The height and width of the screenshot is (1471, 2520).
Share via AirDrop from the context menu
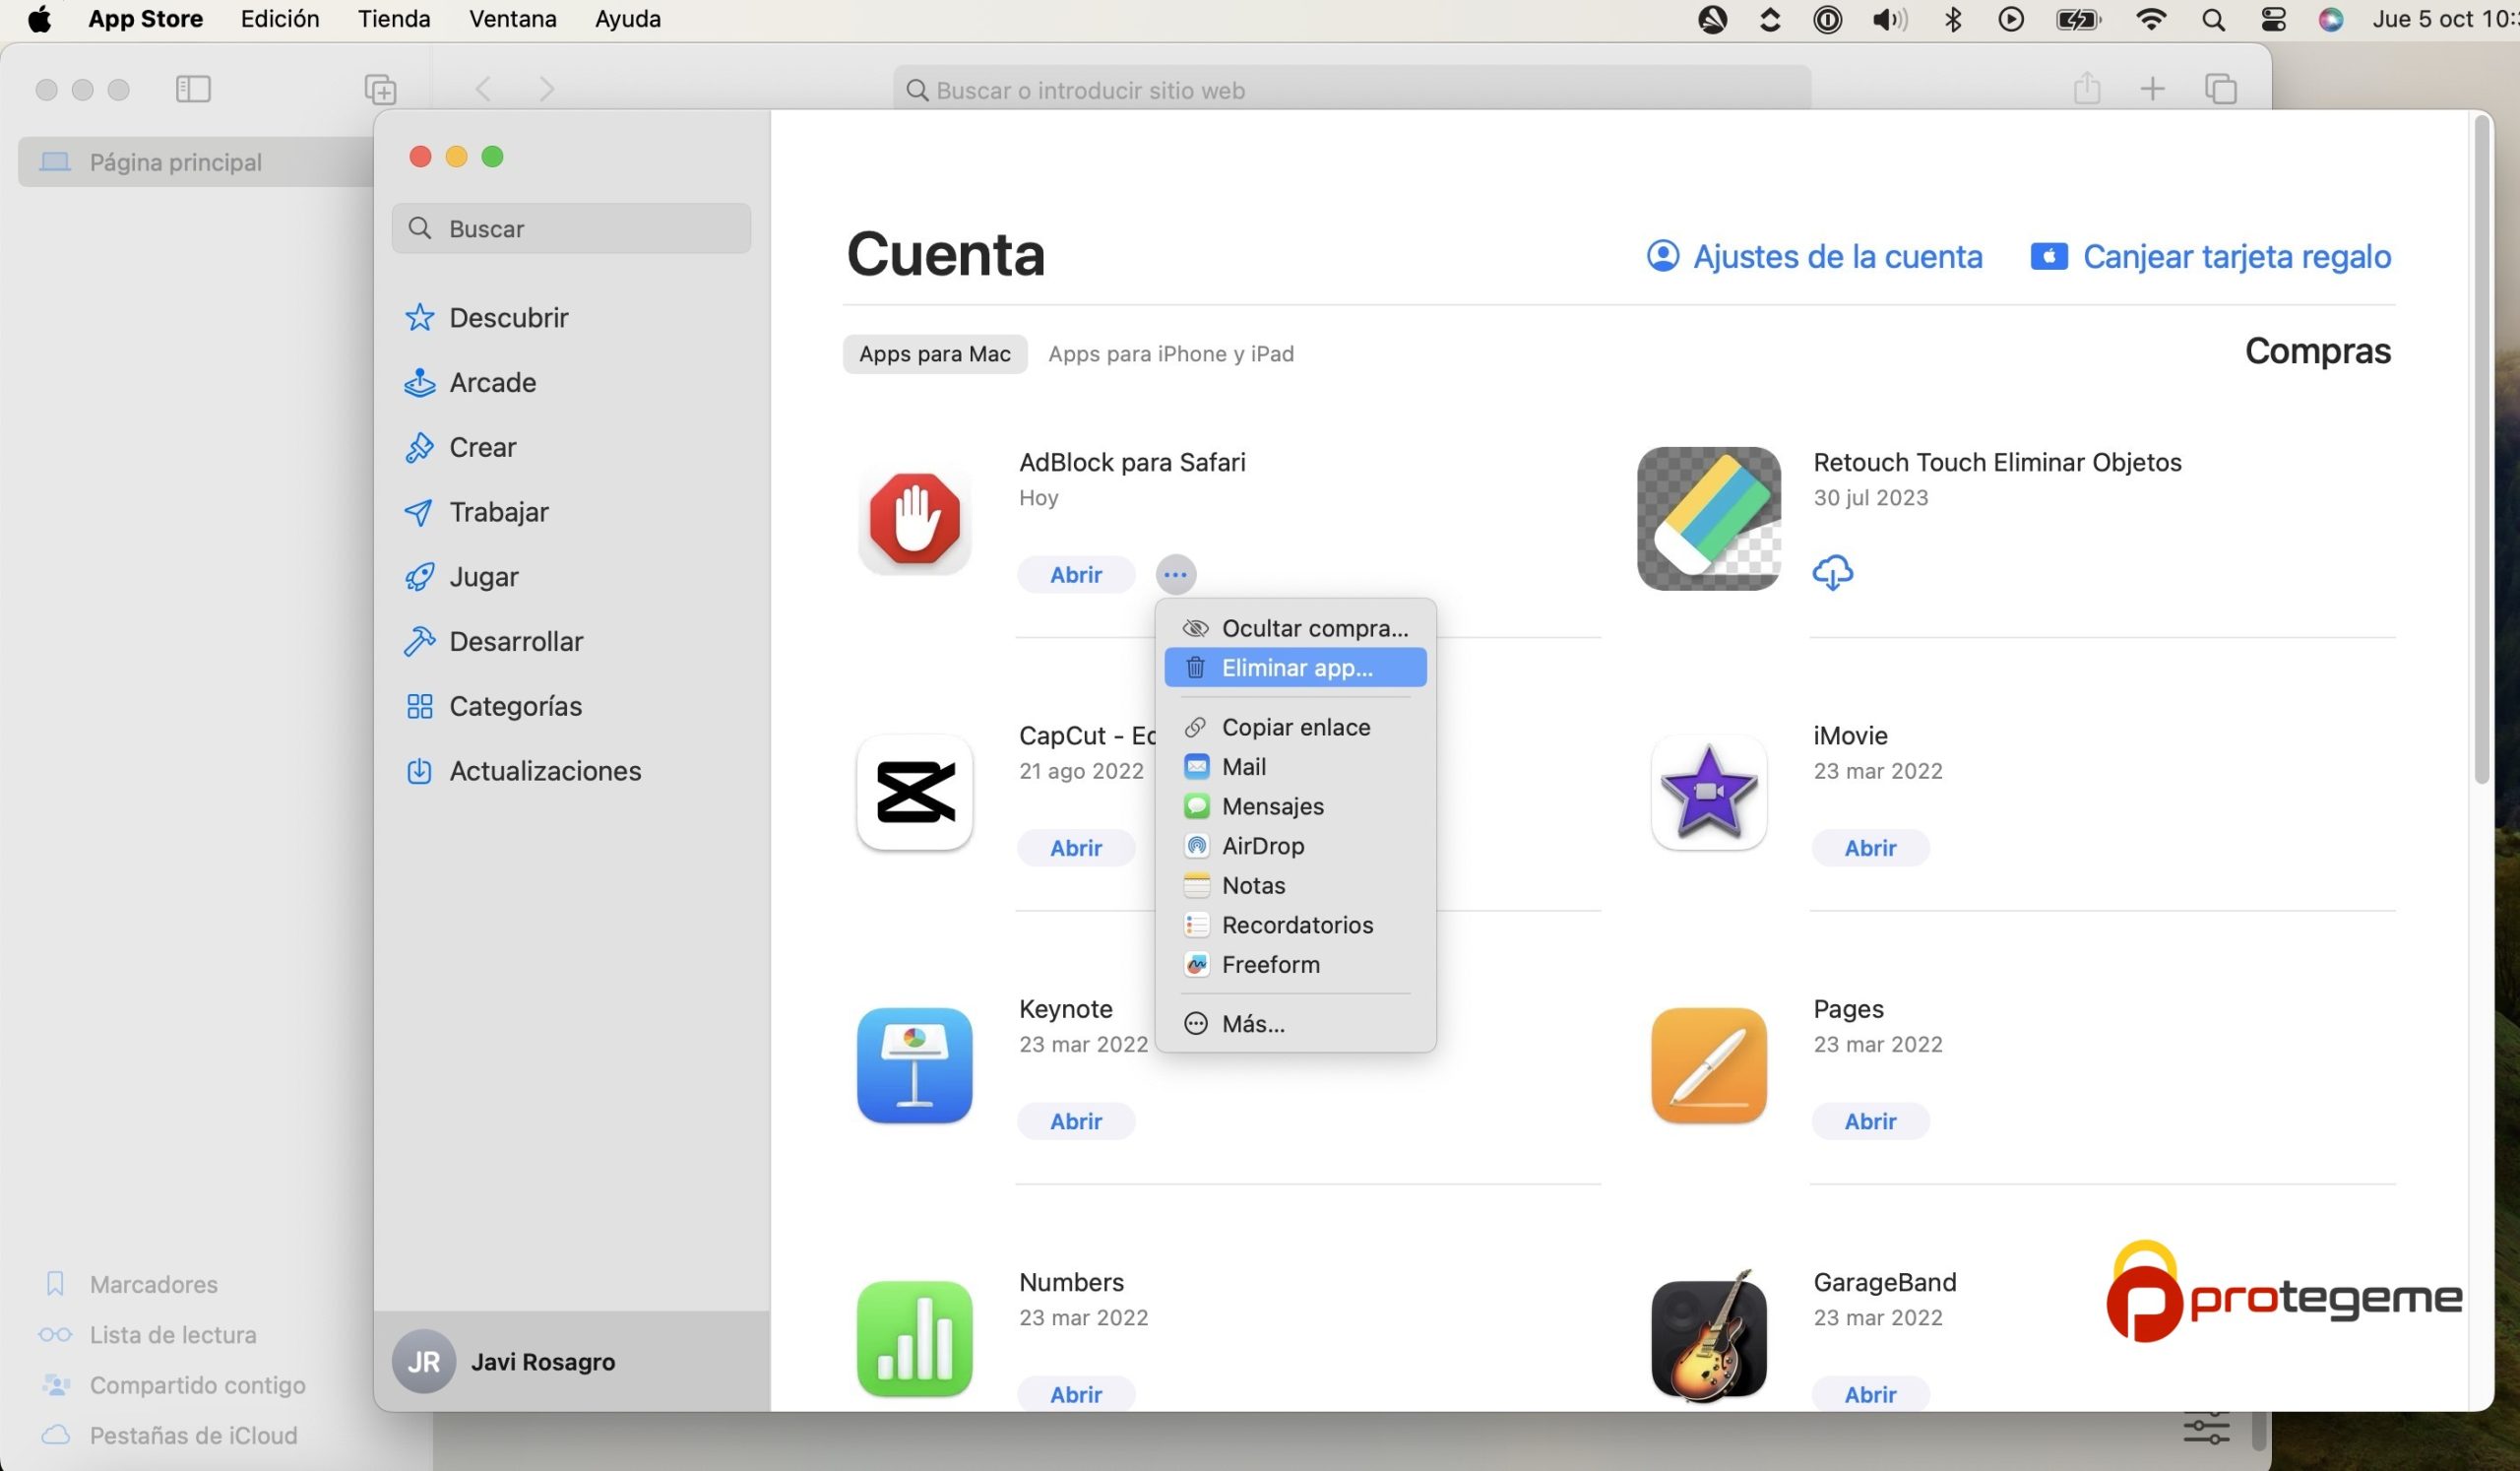[1295, 846]
